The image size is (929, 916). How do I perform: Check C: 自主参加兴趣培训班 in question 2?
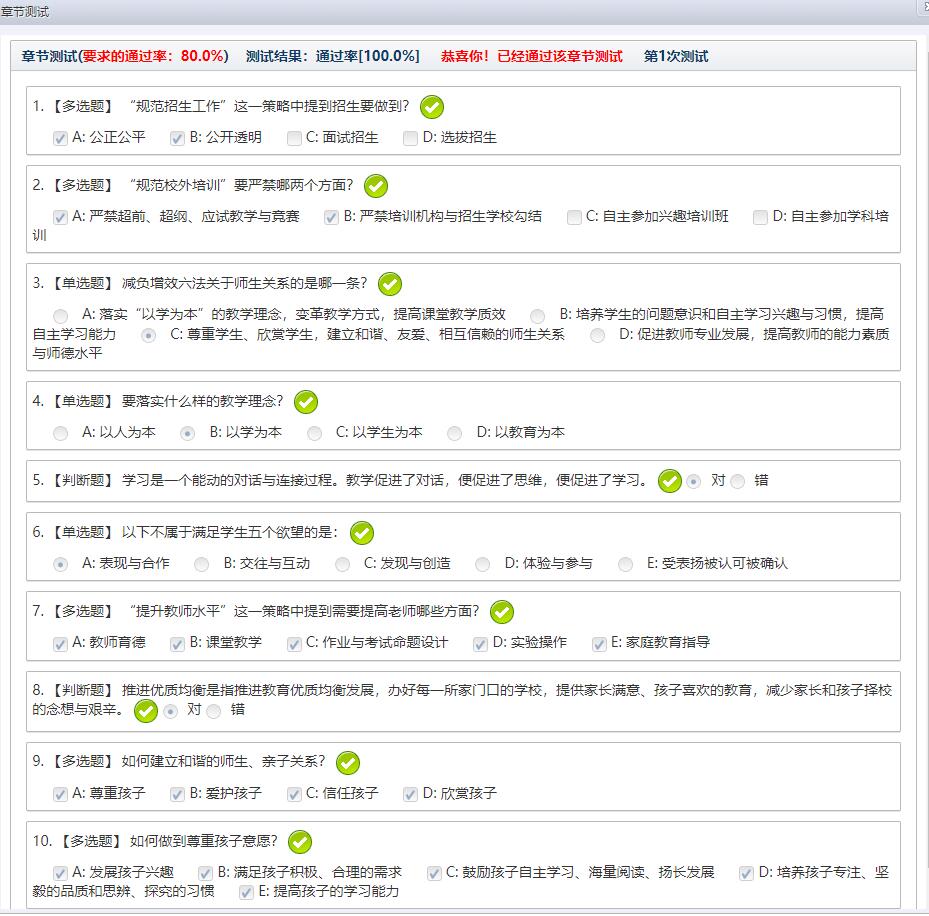coord(574,217)
